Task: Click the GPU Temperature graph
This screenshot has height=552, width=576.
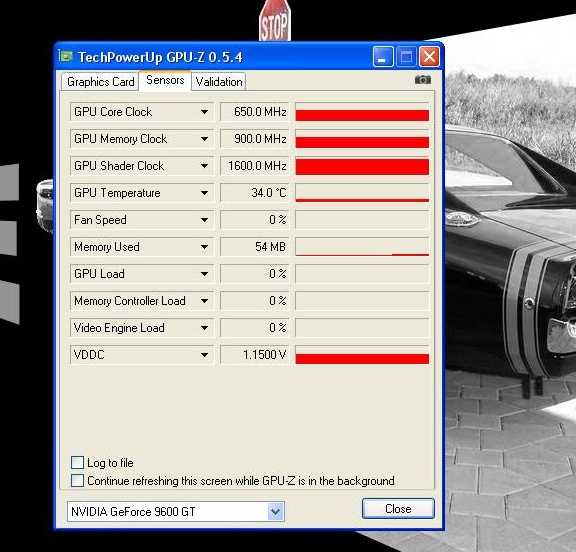Action: click(362, 193)
